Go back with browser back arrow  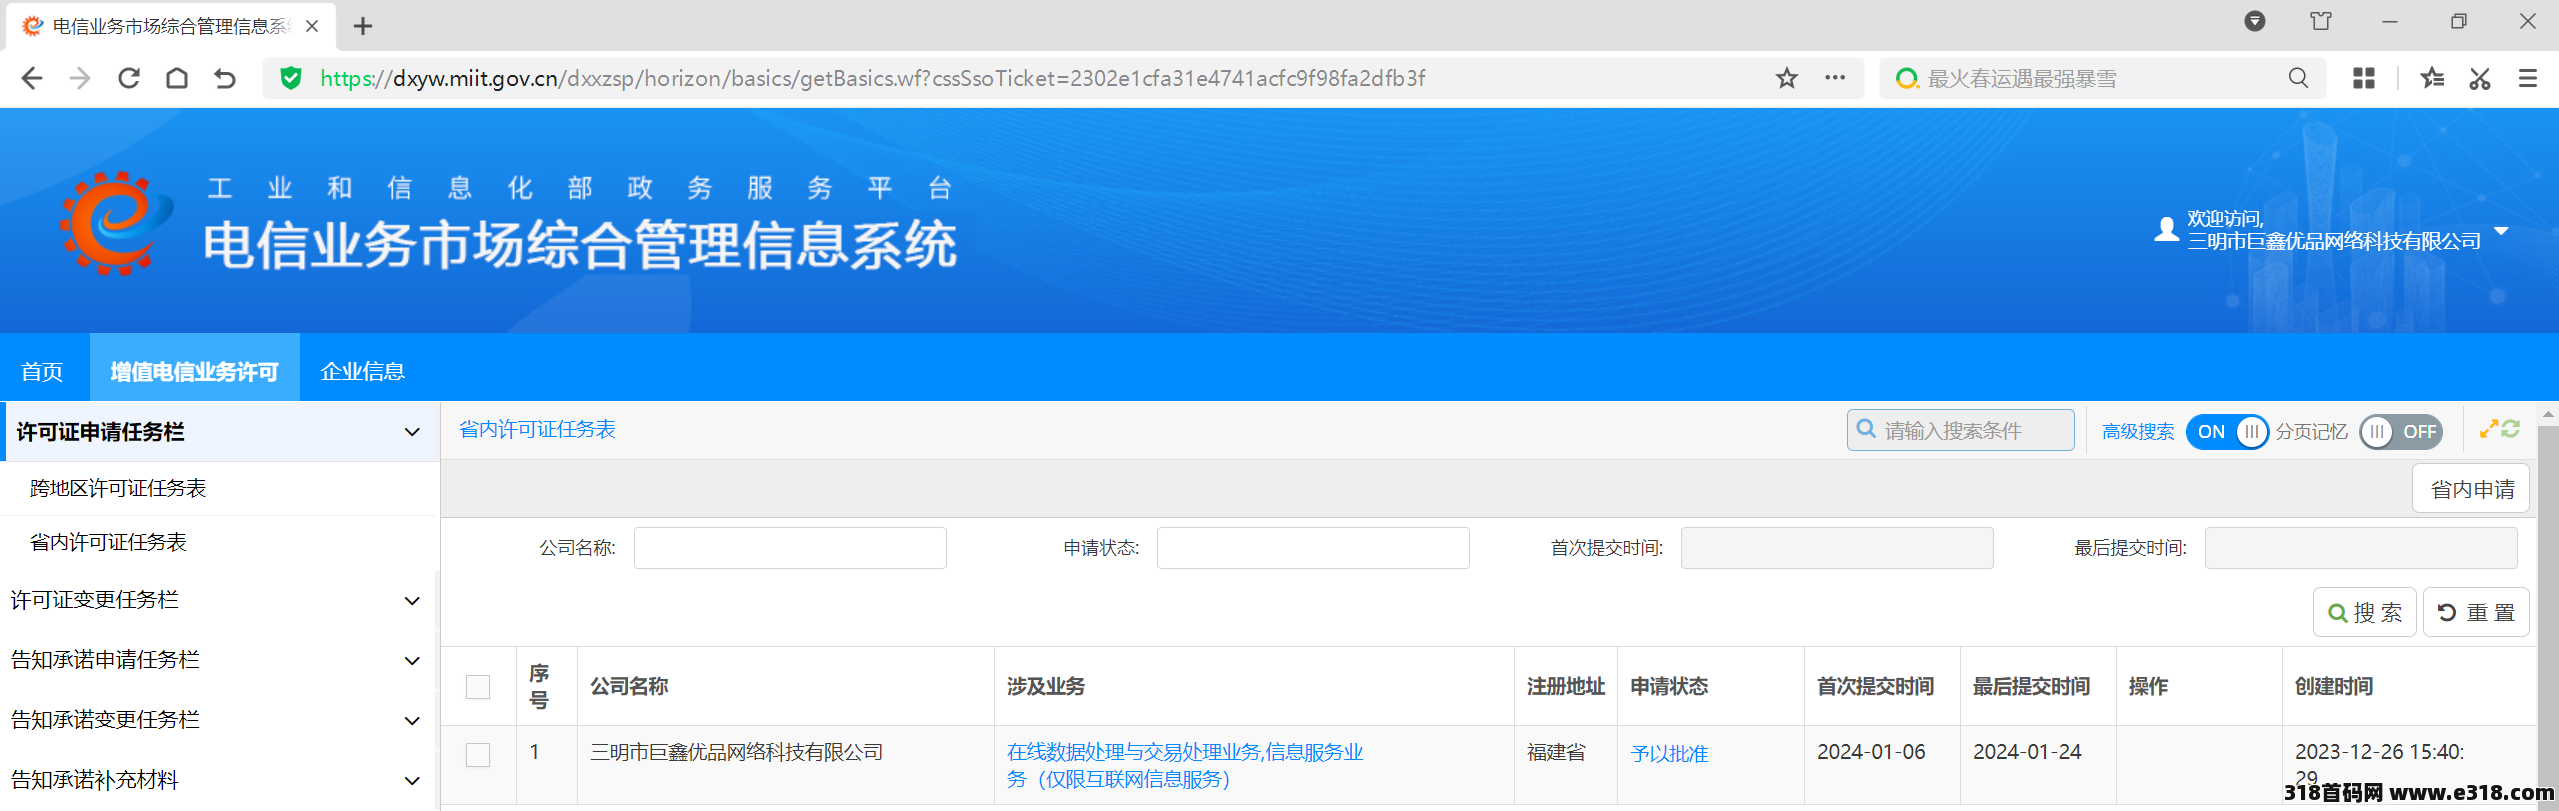(x=32, y=78)
